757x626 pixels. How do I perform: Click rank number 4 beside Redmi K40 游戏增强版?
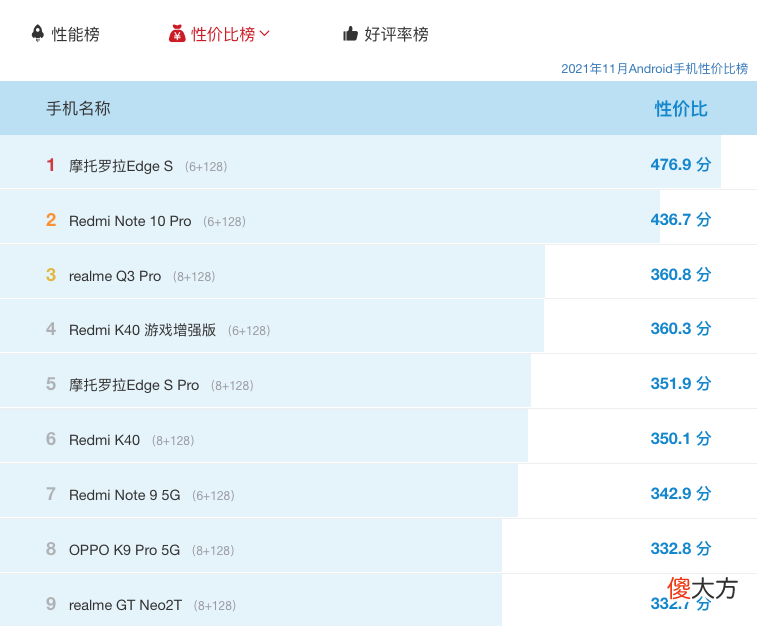pos(51,329)
